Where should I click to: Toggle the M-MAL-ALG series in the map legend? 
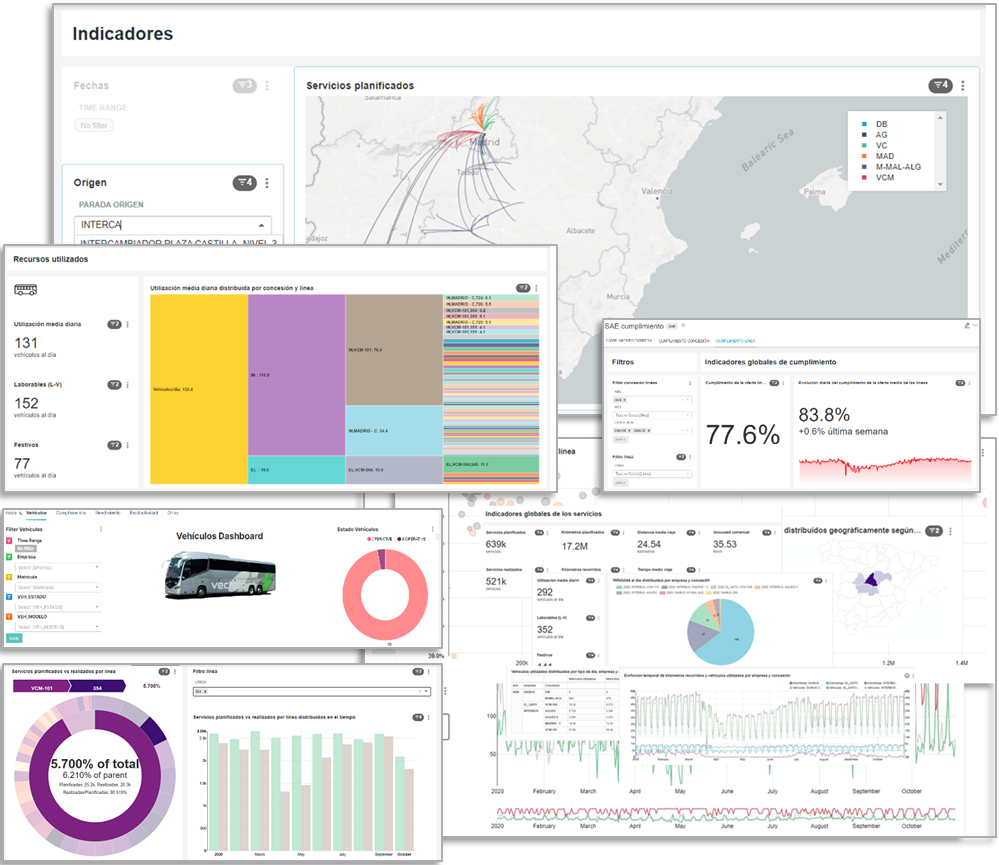pyautogui.click(x=891, y=167)
